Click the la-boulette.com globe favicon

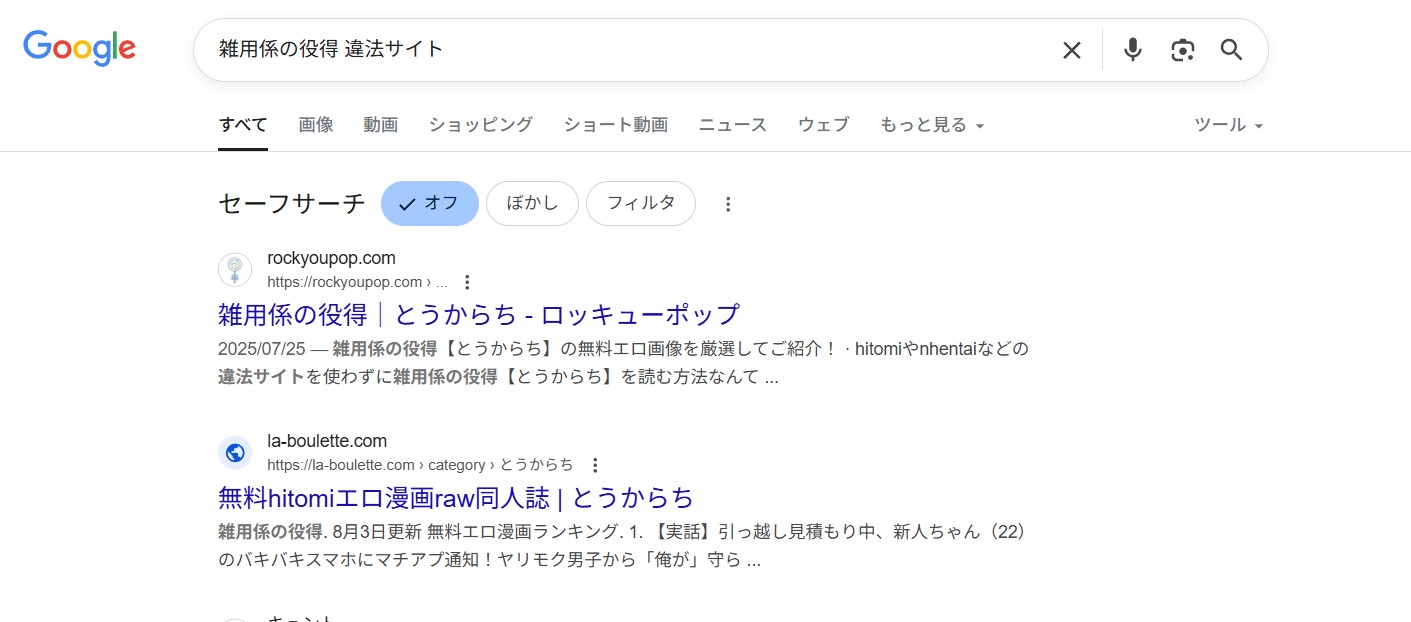[x=234, y=452]
